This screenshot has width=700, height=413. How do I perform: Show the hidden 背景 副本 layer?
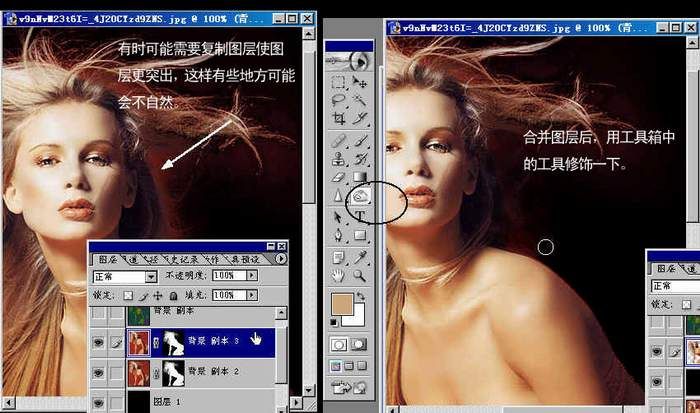click(98, 314)
